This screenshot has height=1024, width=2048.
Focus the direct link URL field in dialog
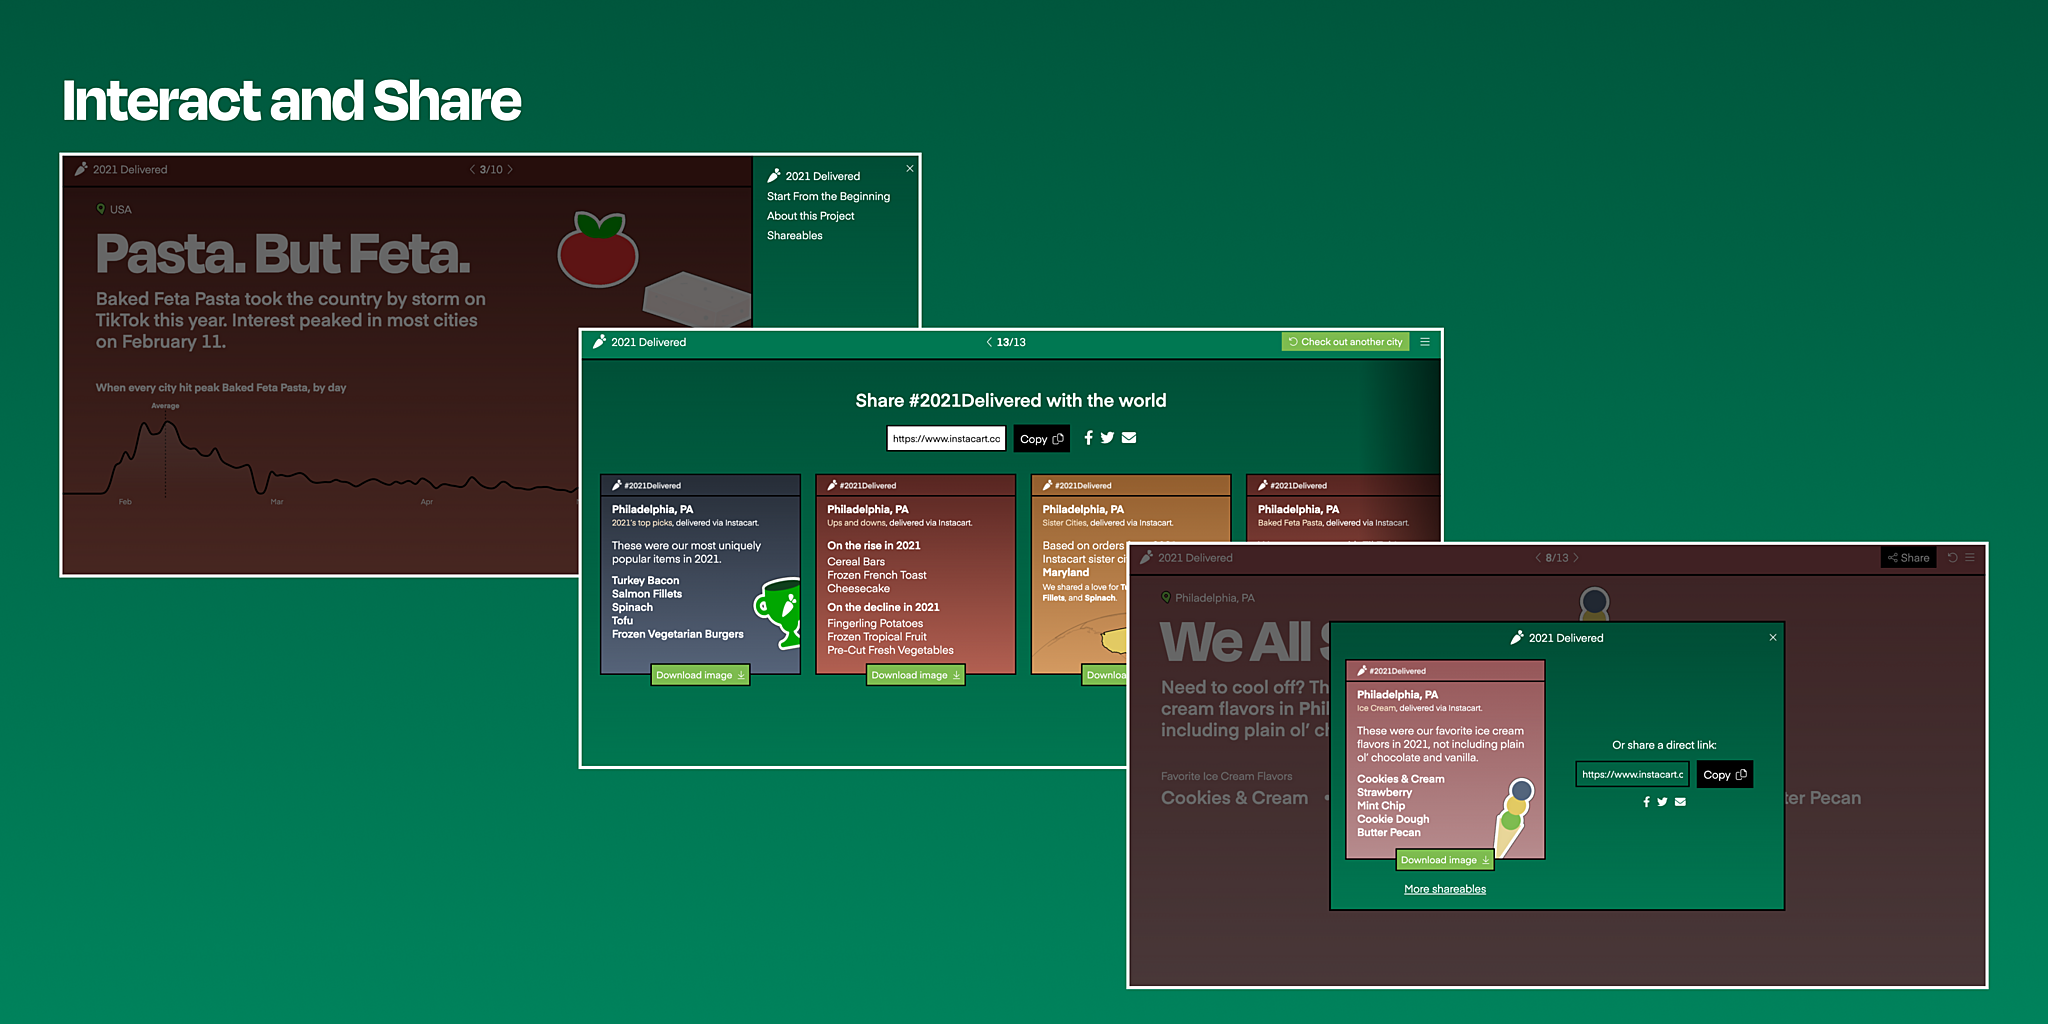(1632, 774)
